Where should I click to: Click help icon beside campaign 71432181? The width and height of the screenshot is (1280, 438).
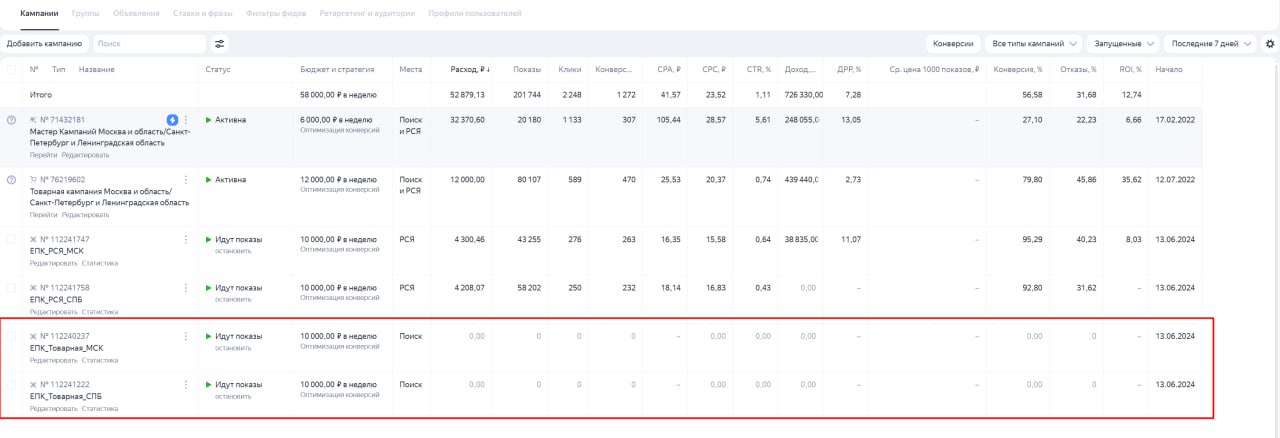point(12,120)
